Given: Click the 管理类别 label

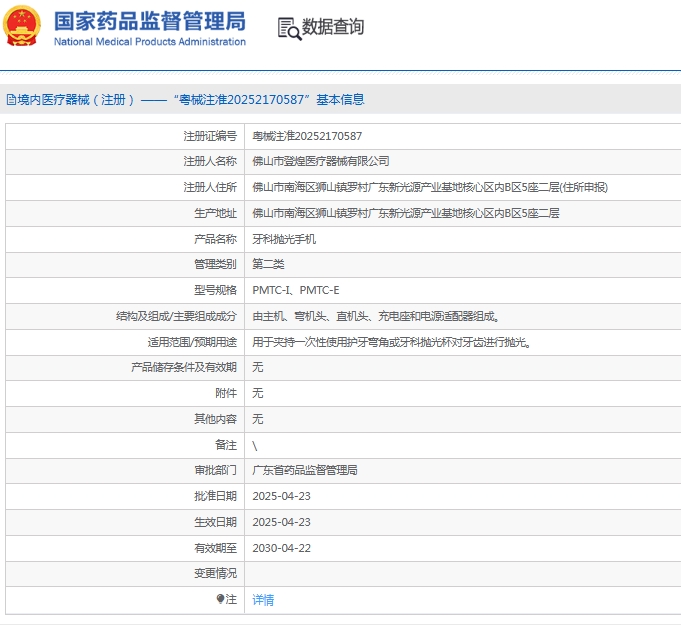Looking at the screenshot, I should tap(215, 264).
